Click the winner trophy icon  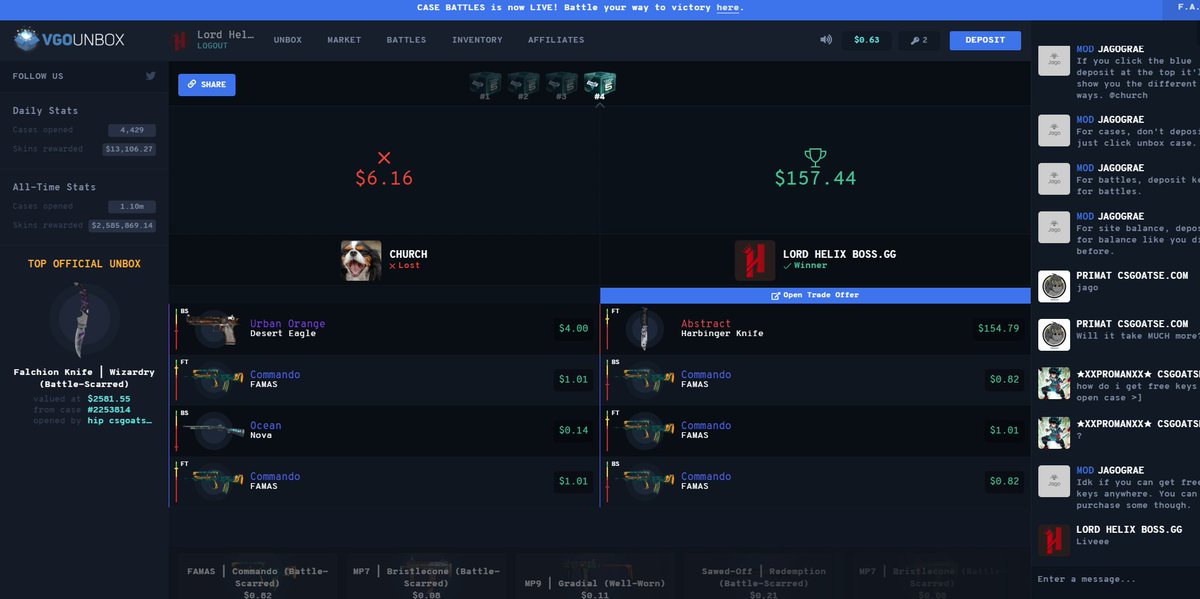click(x=815, y=157)
